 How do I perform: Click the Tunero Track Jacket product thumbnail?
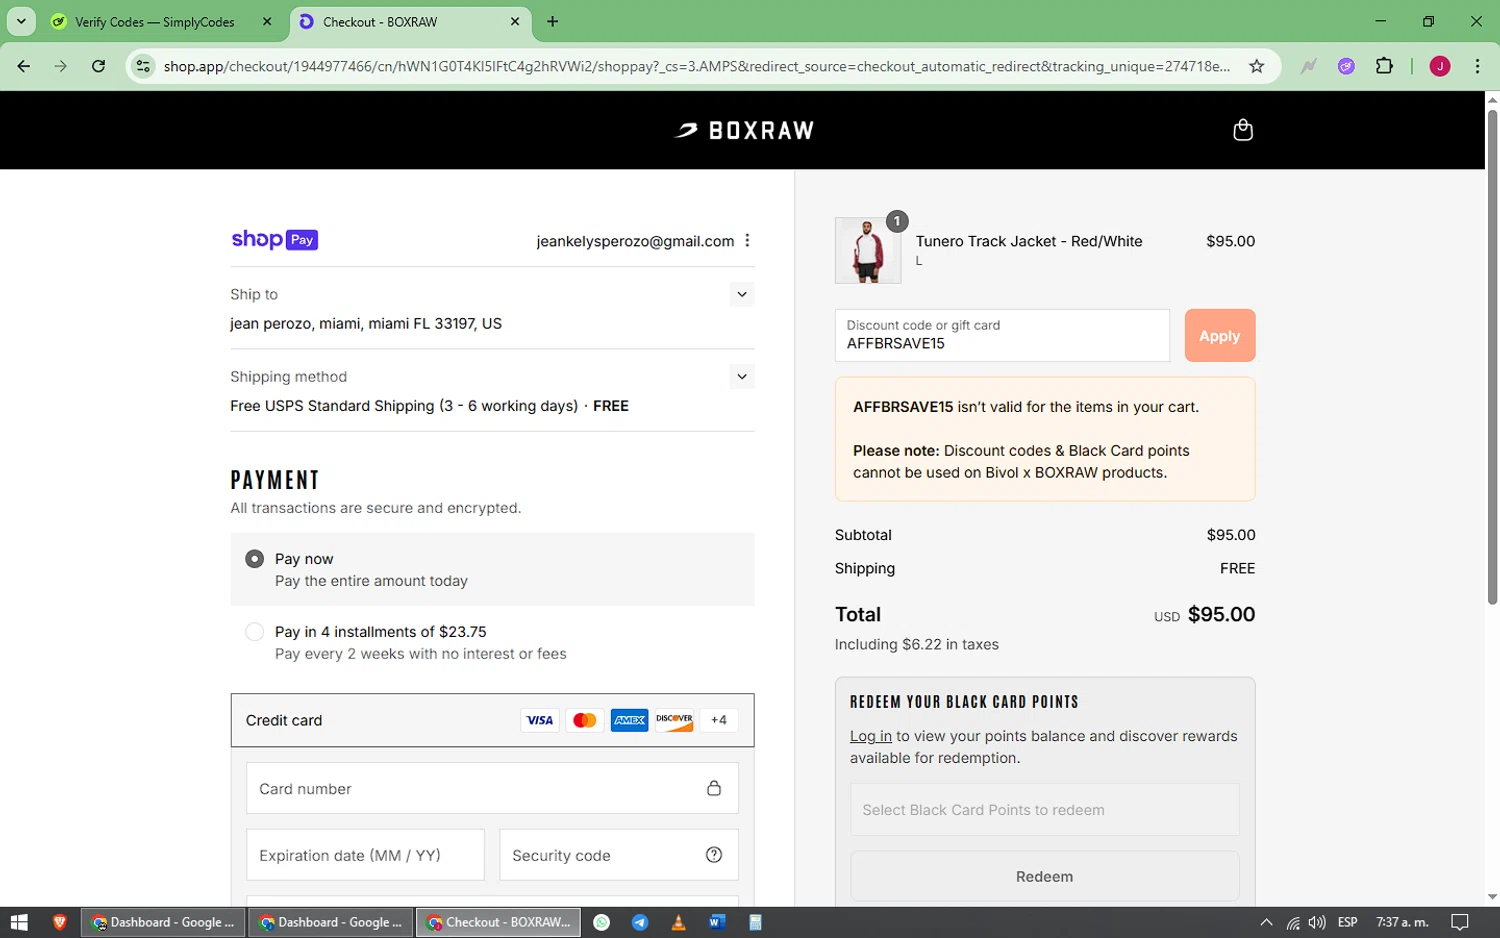coord(868,250)
